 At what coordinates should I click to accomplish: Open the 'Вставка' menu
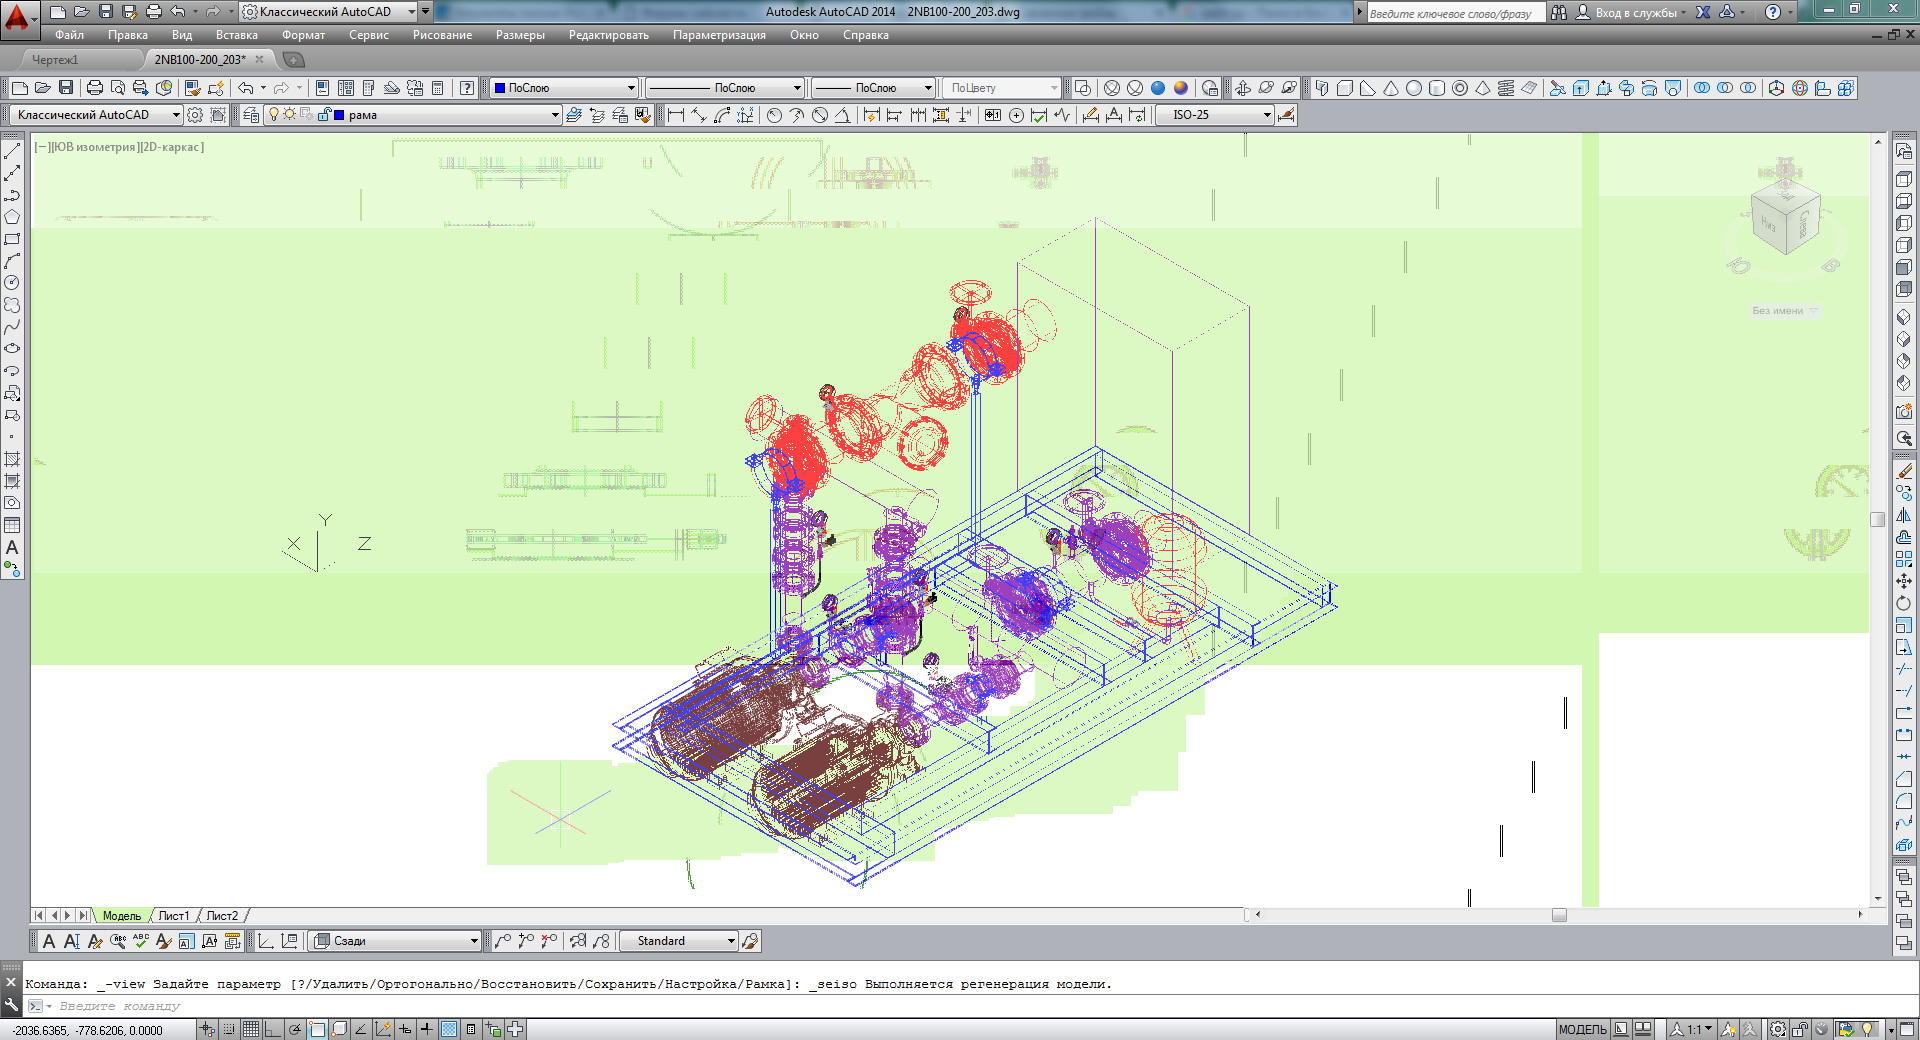click(x=237, y=35)
